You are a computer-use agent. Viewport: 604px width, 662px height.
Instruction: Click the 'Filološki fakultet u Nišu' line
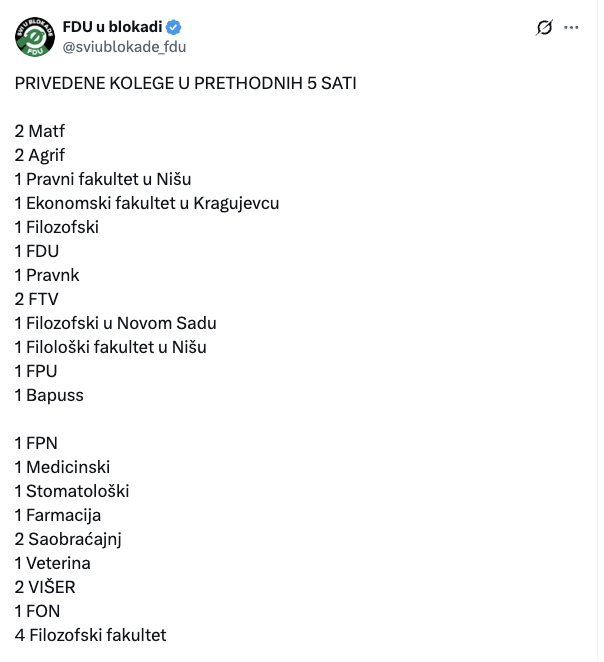(111, 347)
